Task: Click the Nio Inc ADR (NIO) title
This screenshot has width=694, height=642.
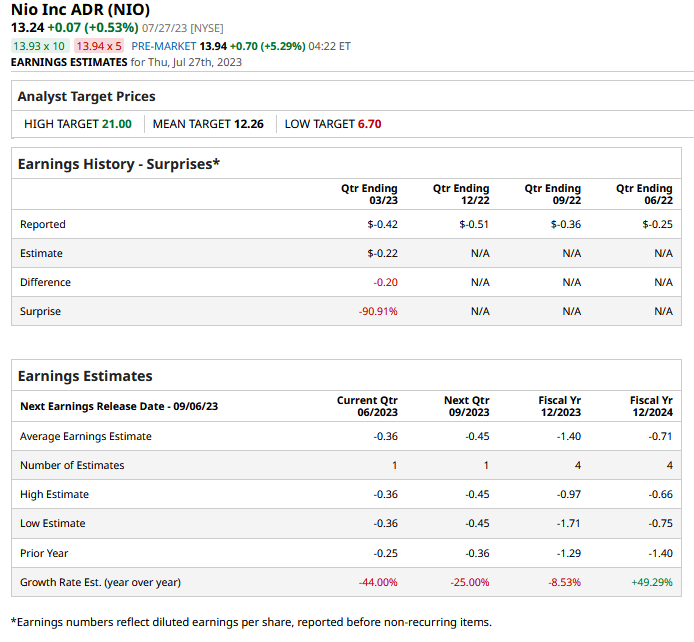Action: point(80,9)
